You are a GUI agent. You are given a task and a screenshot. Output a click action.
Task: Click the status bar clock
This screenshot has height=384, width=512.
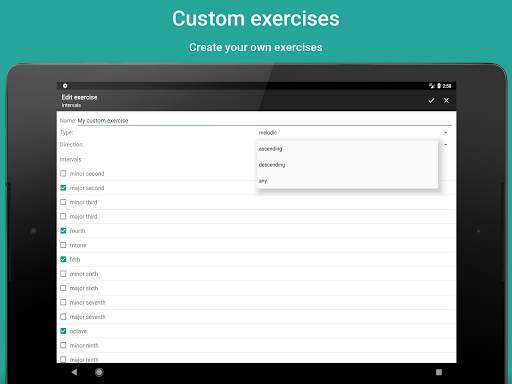447,86
